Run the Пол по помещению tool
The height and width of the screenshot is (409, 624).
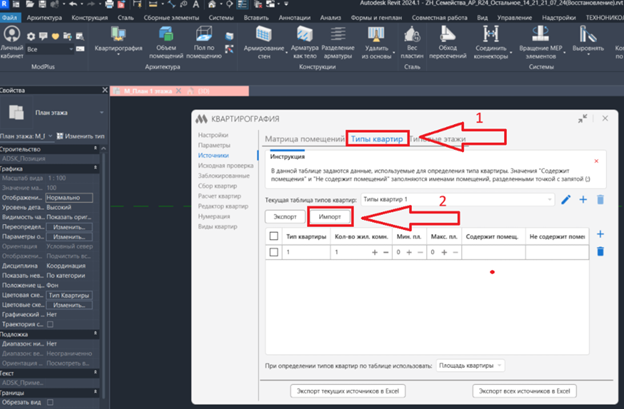point(204,42)
